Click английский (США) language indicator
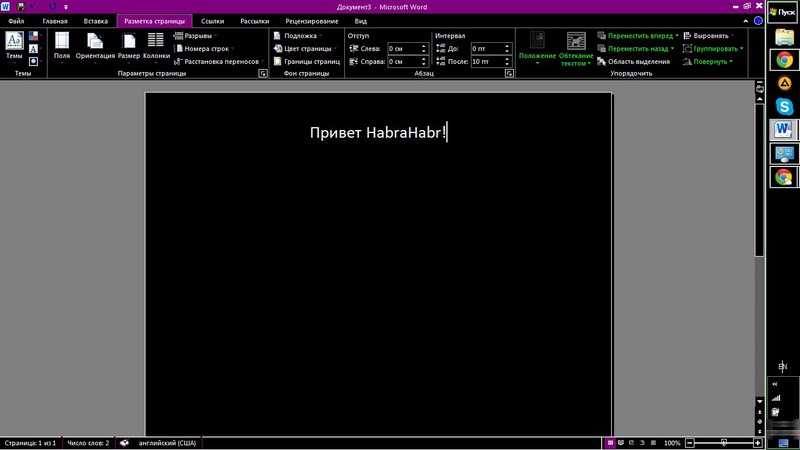The height and width of the screenshot is (450, 800). (x=167, y=443)
